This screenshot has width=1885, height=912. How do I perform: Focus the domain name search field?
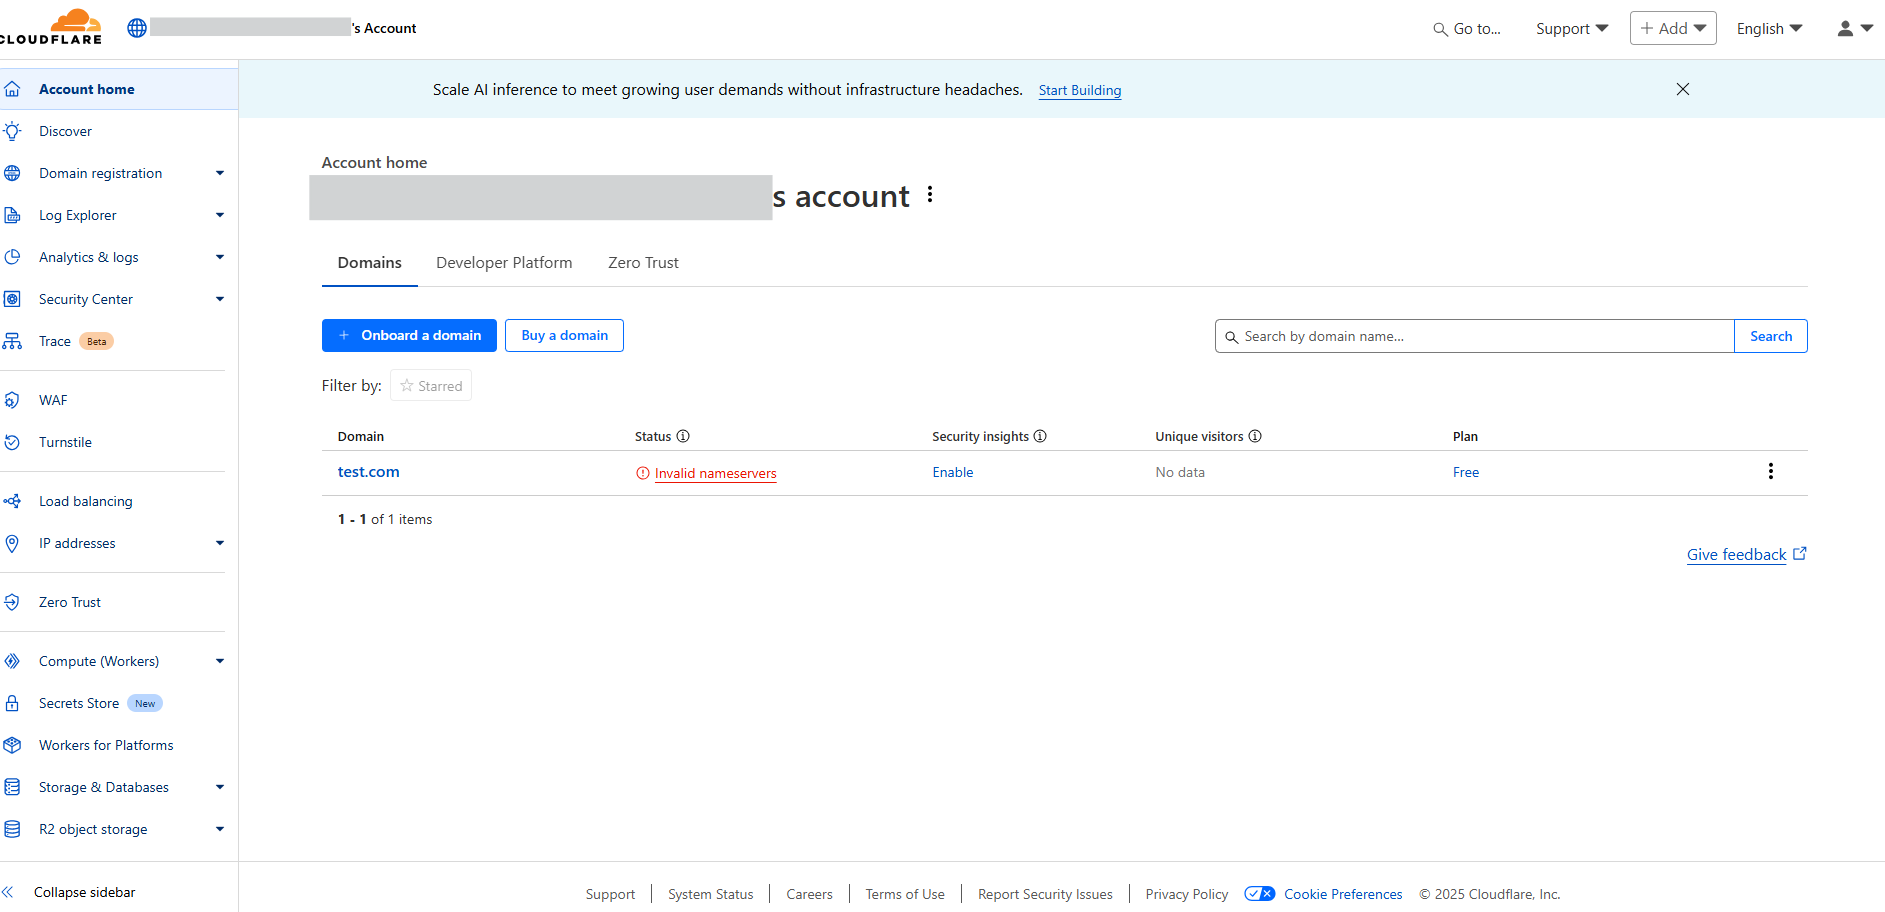tap(1475, 336)
